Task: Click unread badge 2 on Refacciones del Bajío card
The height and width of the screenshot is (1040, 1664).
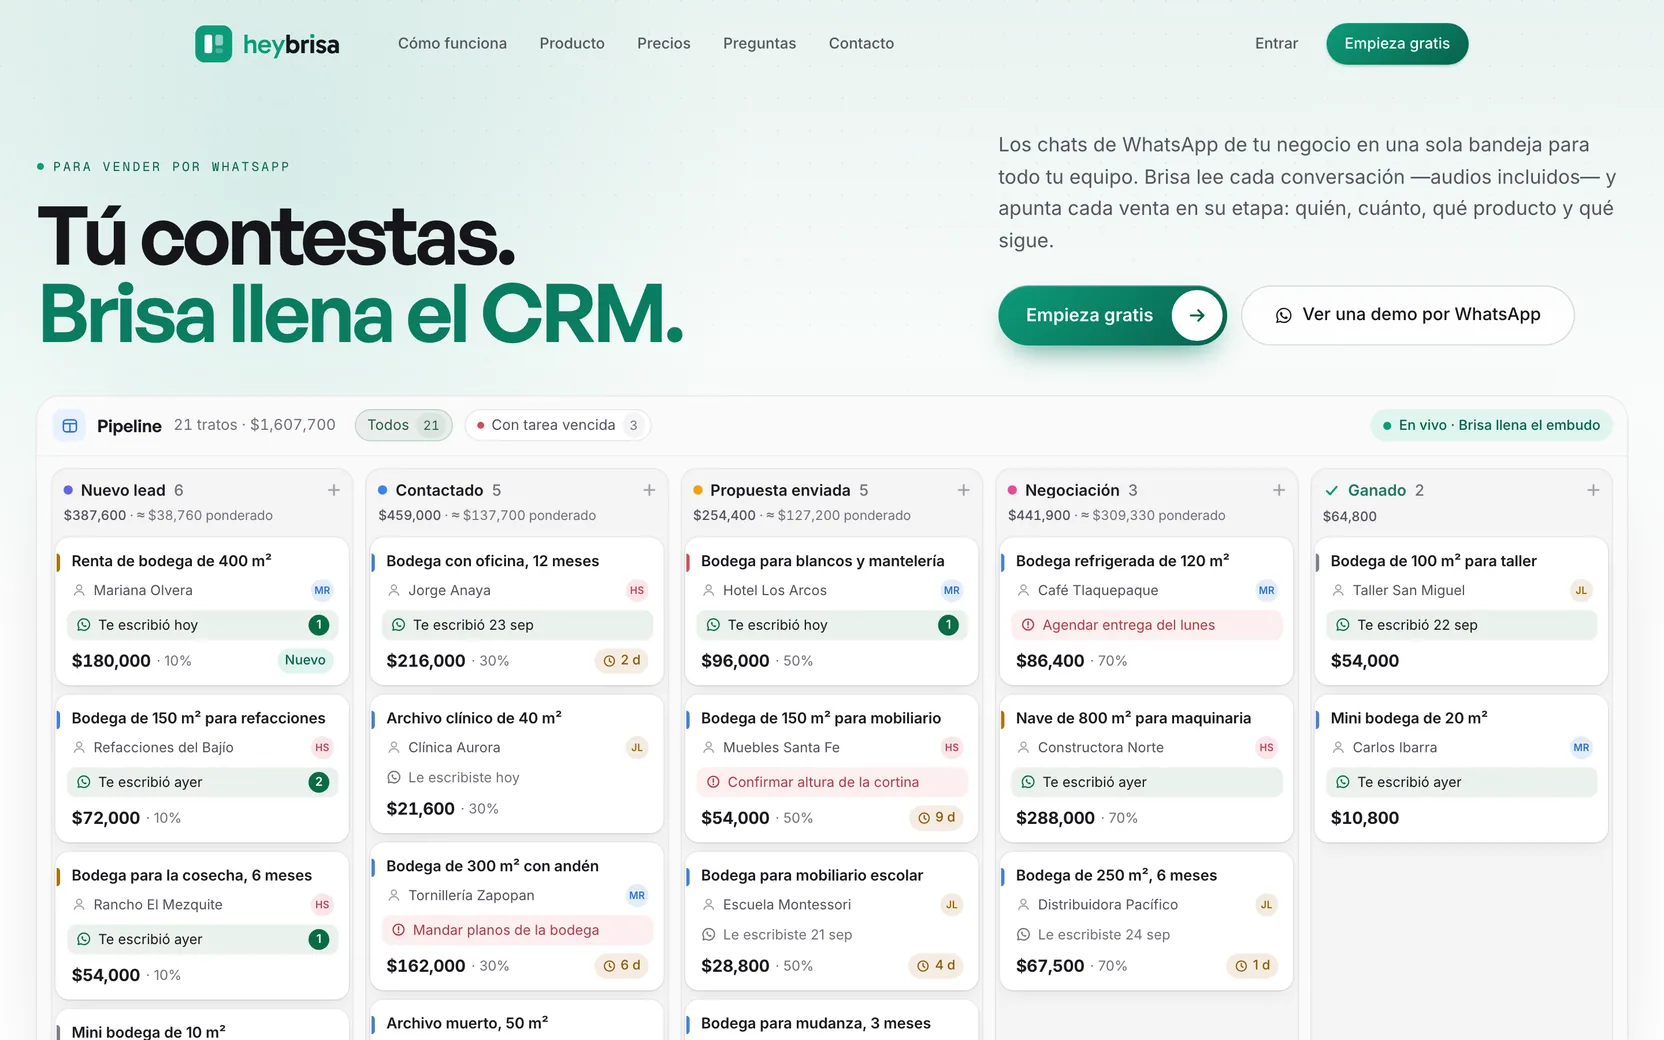Action: click(x=319, y=782)
